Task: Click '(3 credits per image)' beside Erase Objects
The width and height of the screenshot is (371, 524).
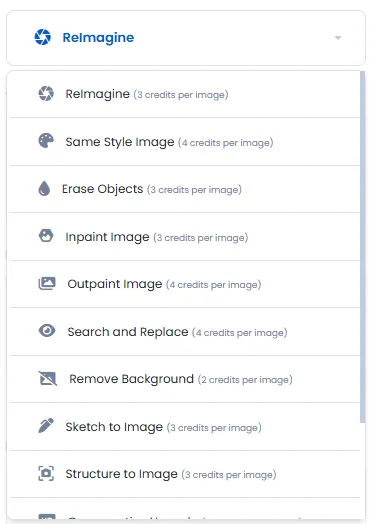Action: pos(194,190)
